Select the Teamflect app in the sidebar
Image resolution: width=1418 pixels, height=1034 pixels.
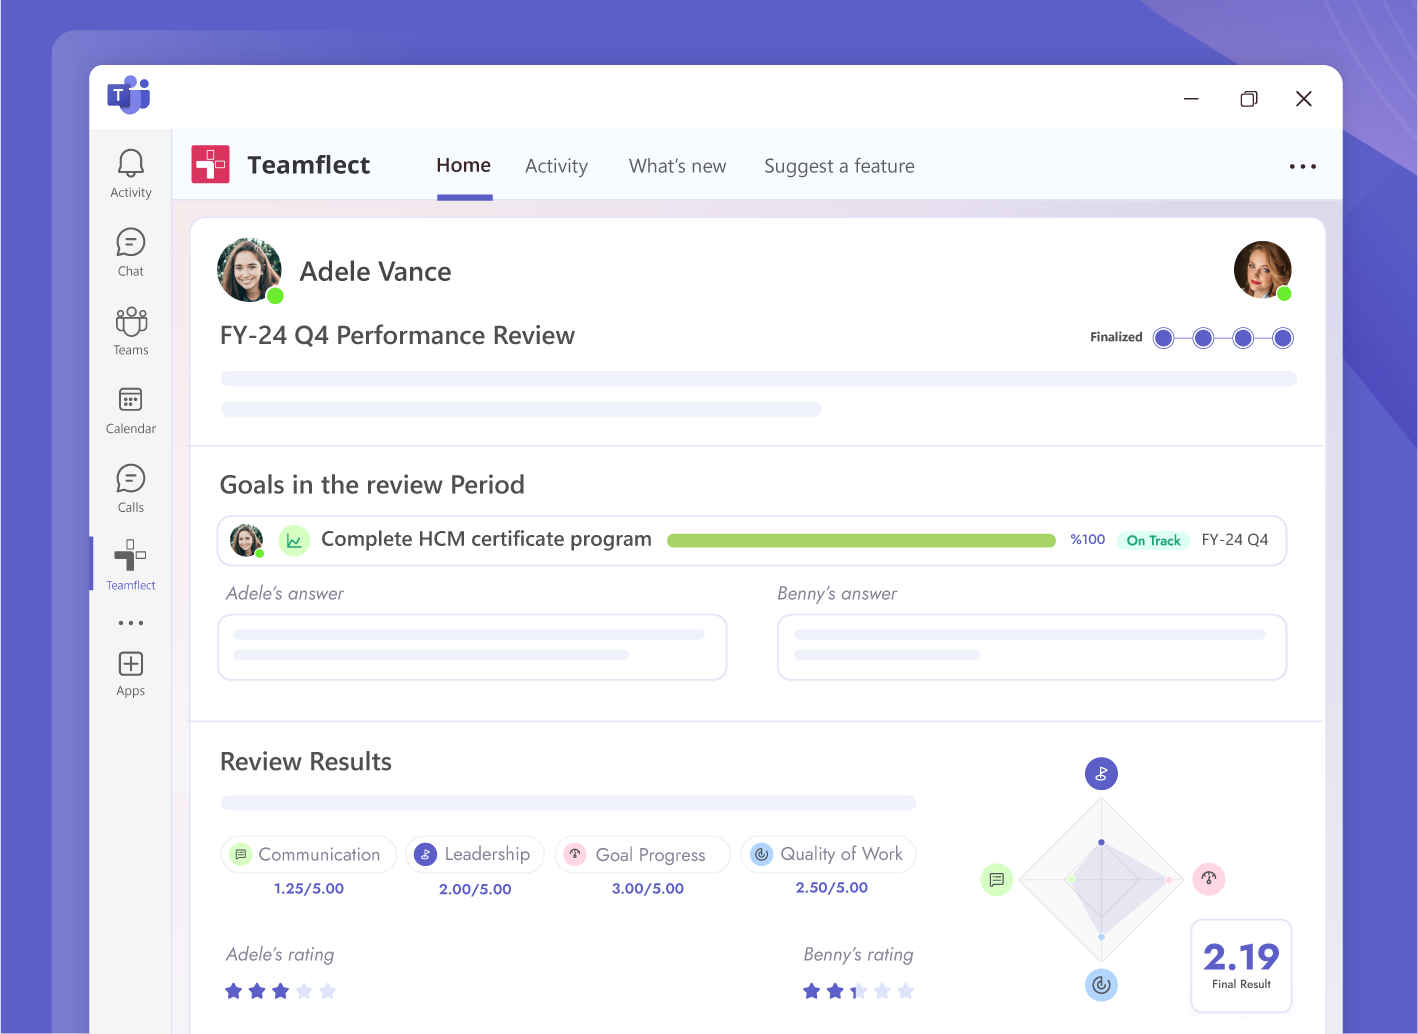(x=131, y=565)
